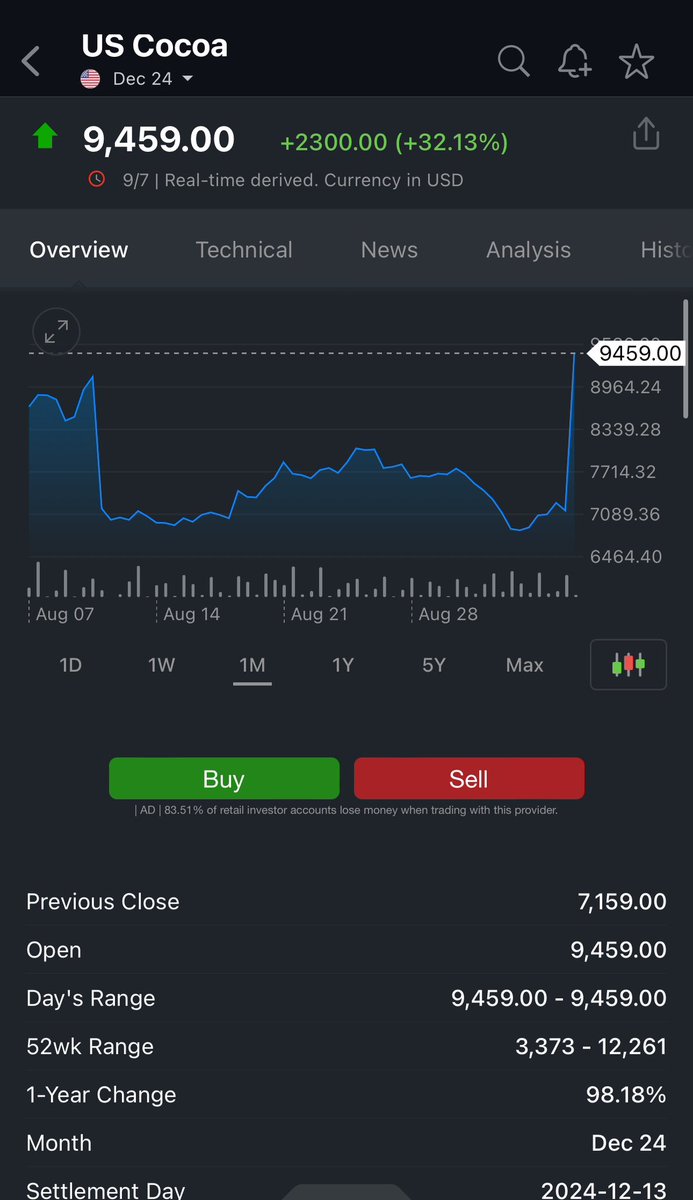Select the 1Y chart range

point(343,665)
